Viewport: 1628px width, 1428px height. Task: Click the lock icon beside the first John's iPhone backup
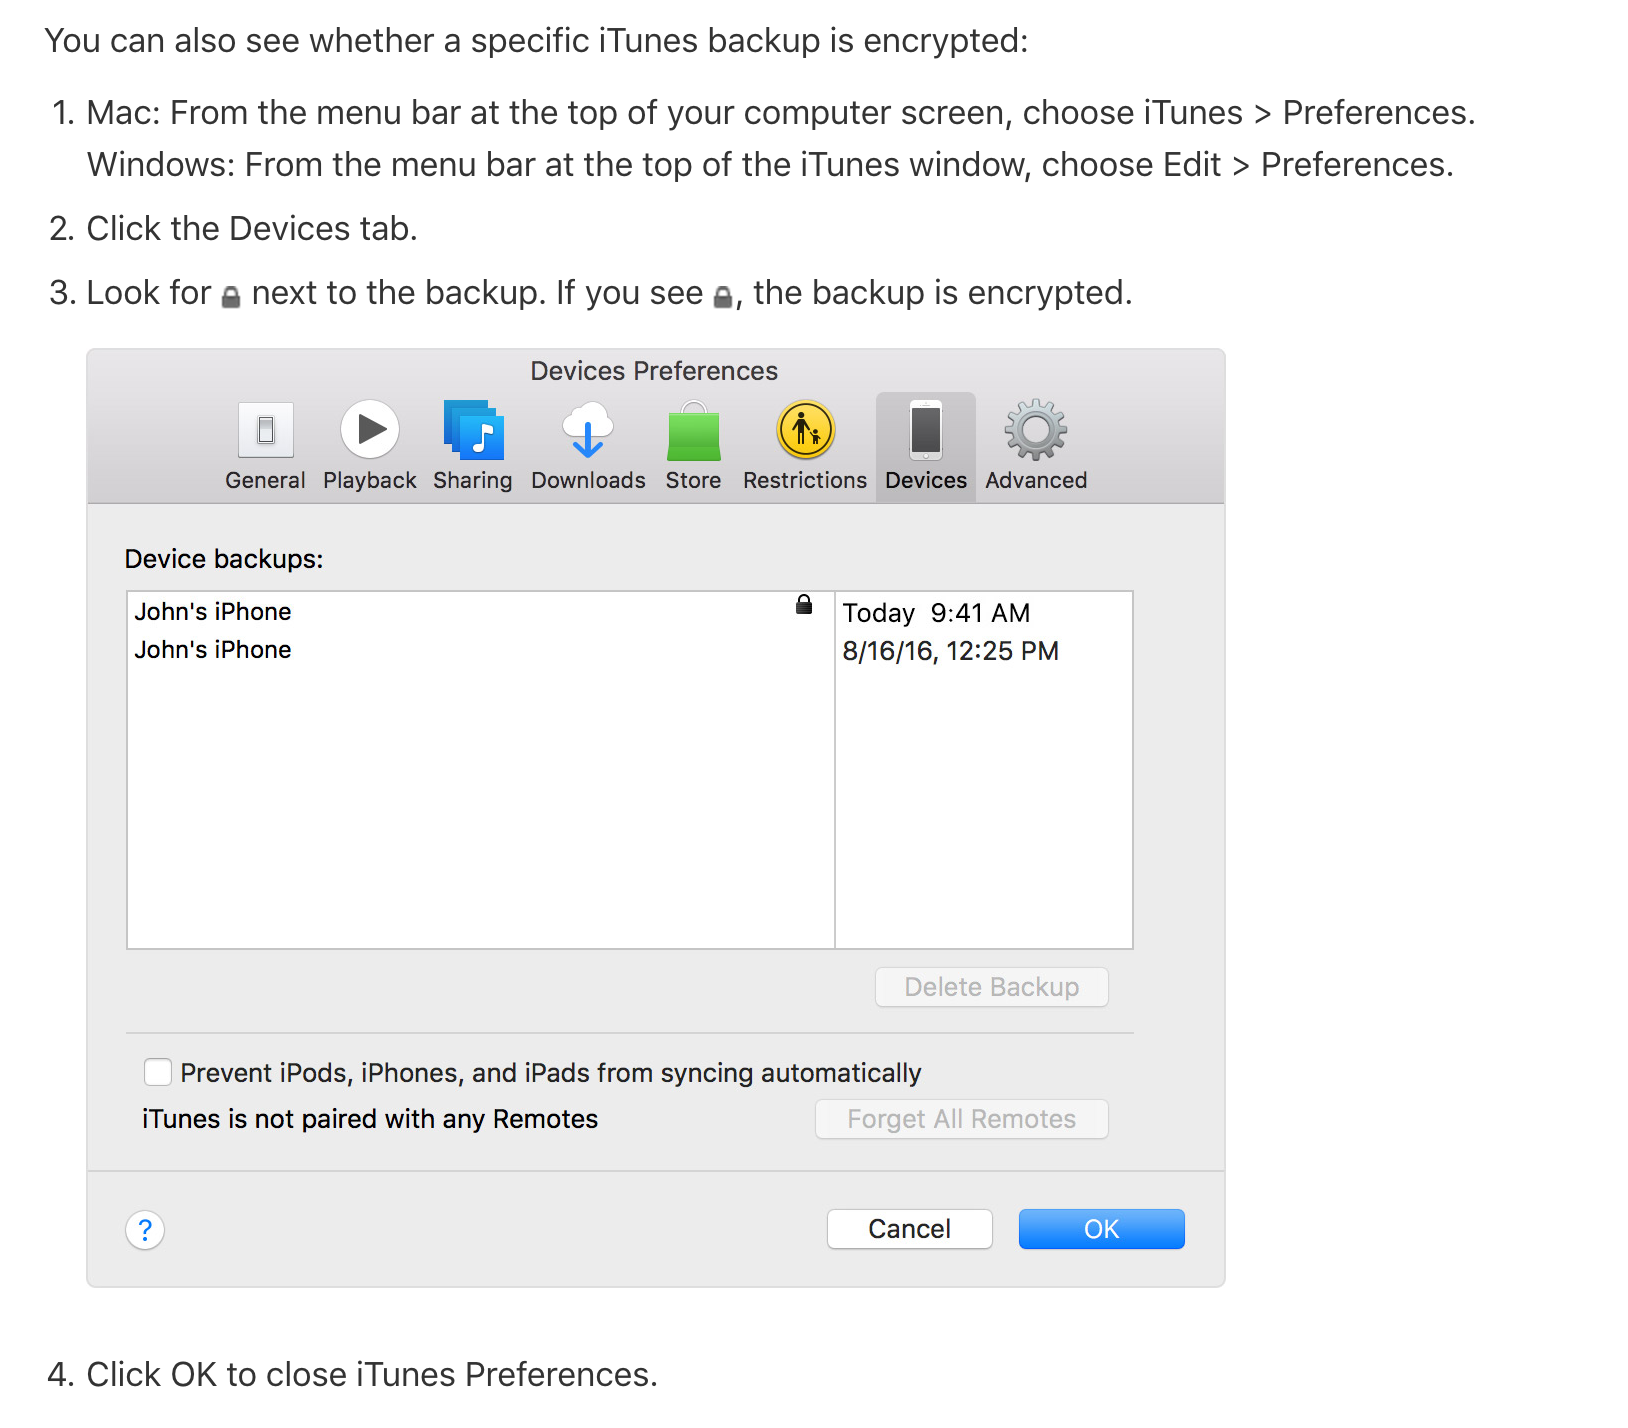804,604
